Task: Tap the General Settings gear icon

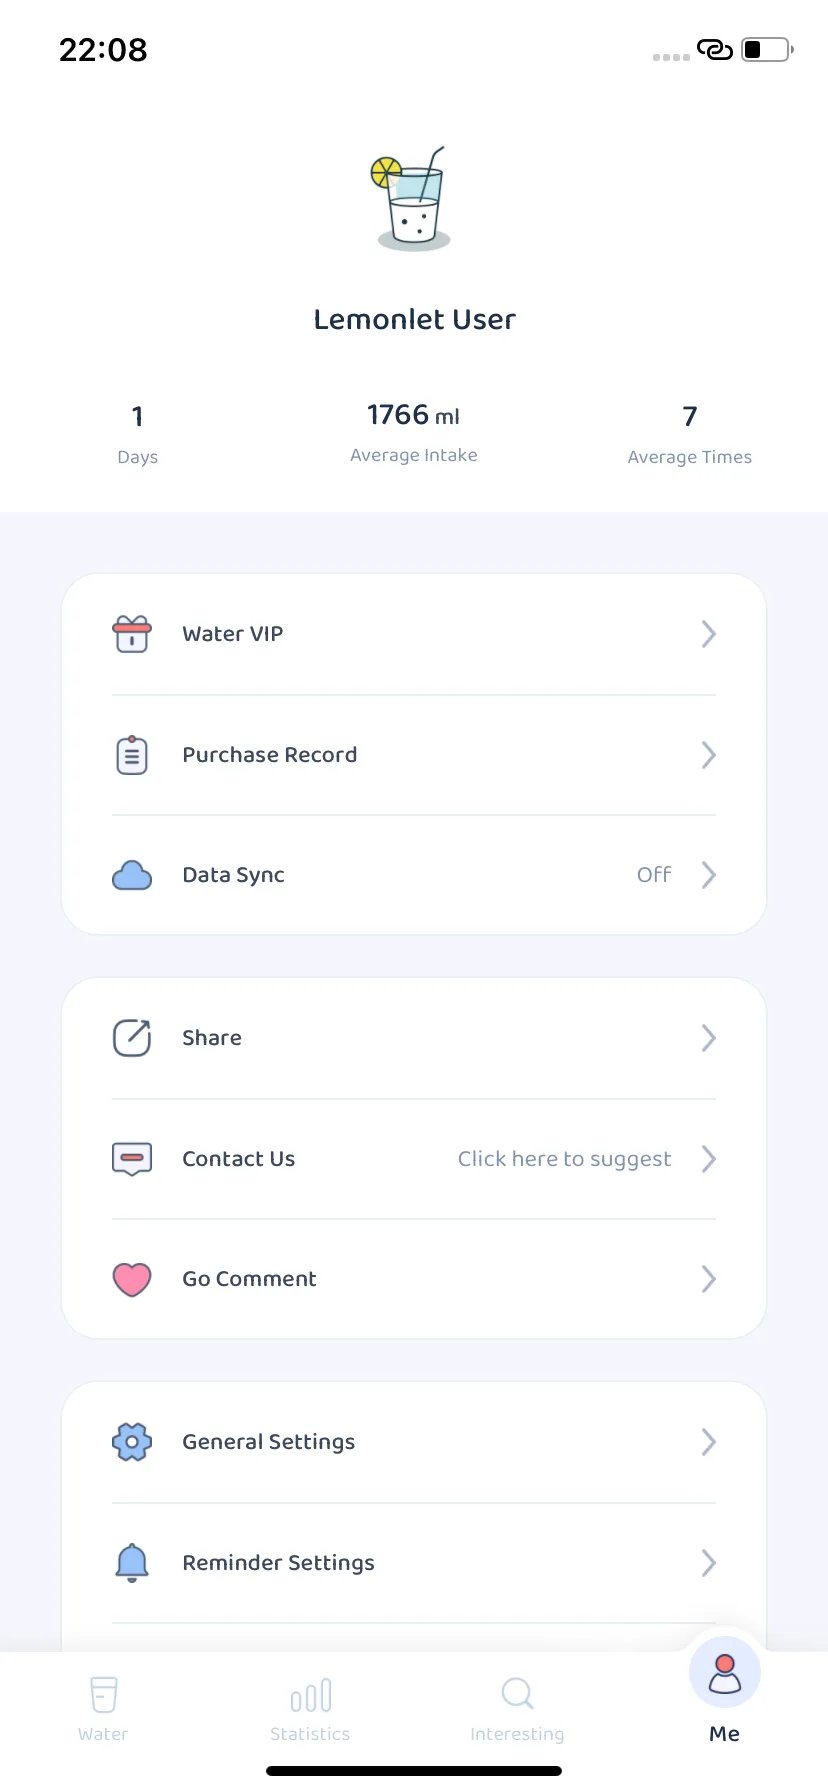Action: coord(132,1442)
